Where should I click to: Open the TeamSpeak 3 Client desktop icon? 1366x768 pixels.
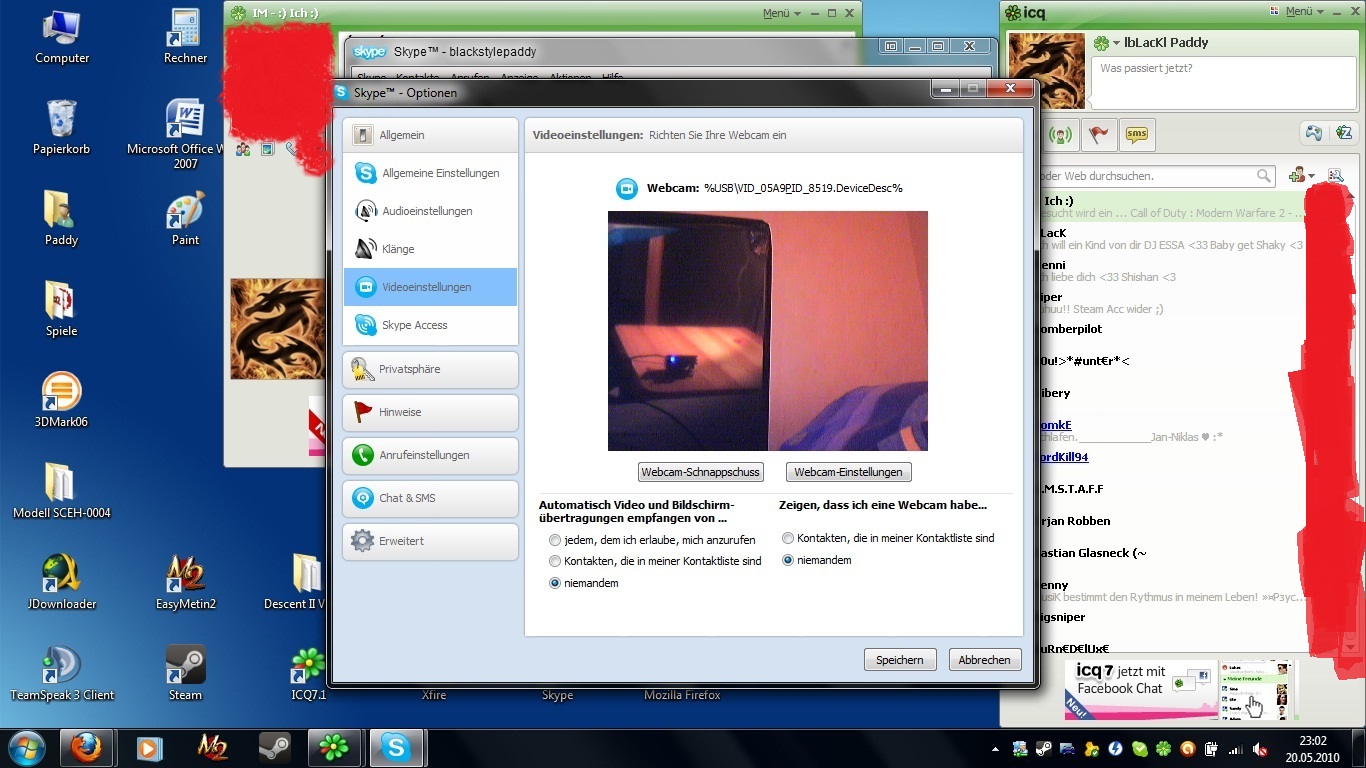tap(62, 673)
